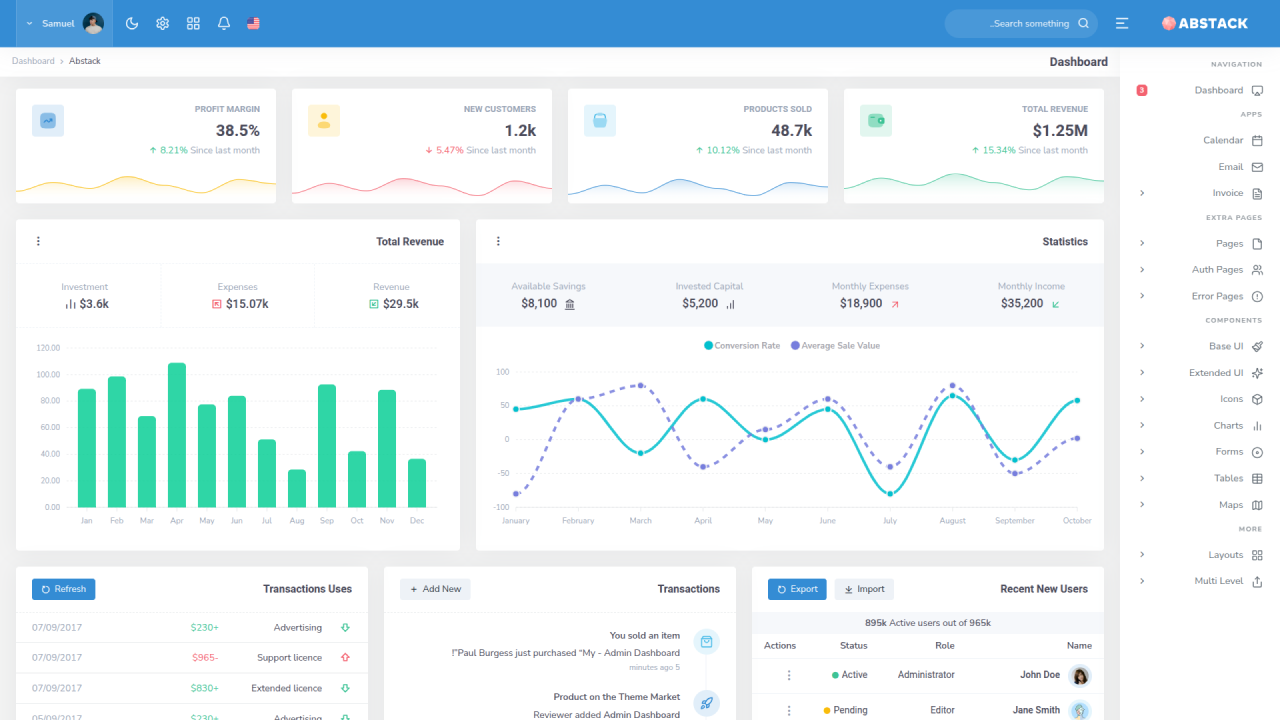The image size is (1280, 720).
Task: Click the Abstack breadcrumb link
Action: [85, 61]
